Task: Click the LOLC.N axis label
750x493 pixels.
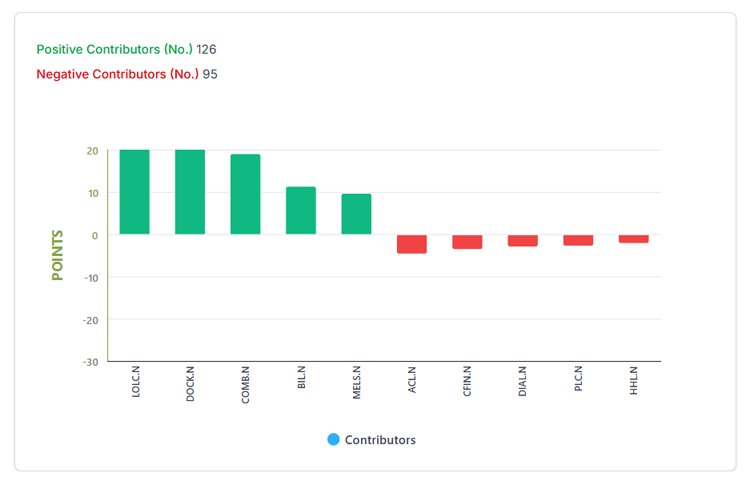Action: point(135,382)
